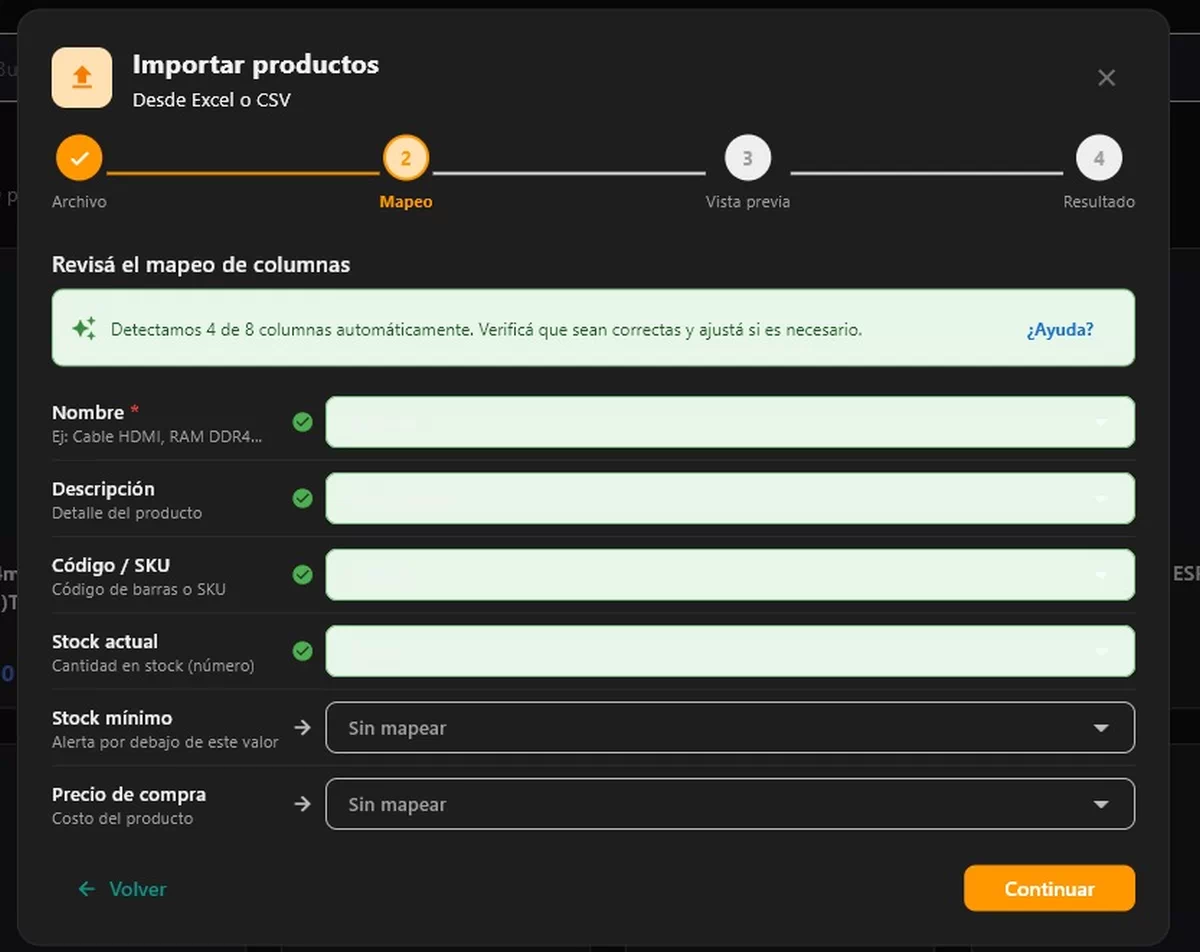Select step 3 Vista previa circle
Image resolution: width=1200 pixels, height=952 pixels.
point(748,158)
